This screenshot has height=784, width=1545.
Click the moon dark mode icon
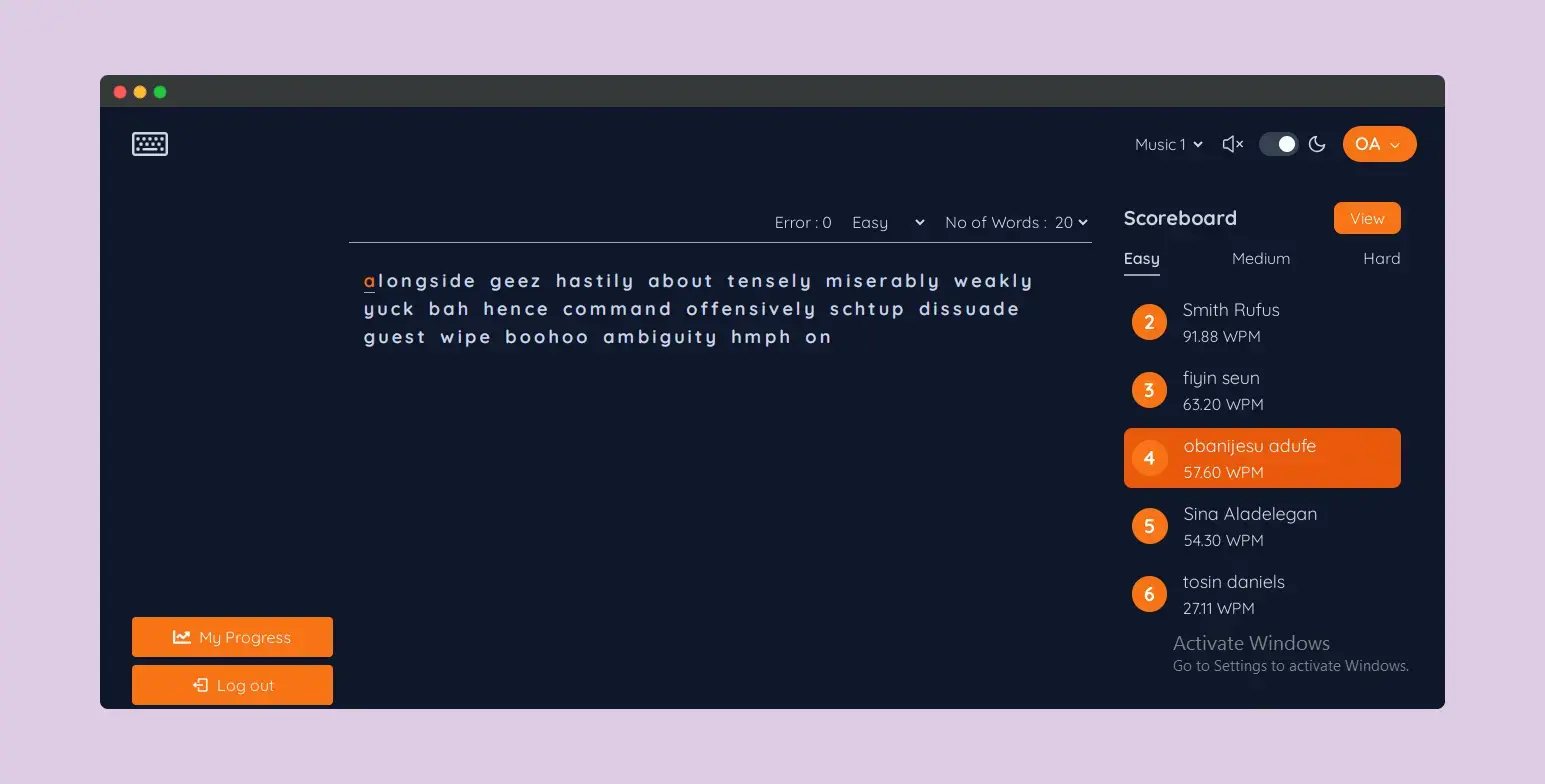1317,144
